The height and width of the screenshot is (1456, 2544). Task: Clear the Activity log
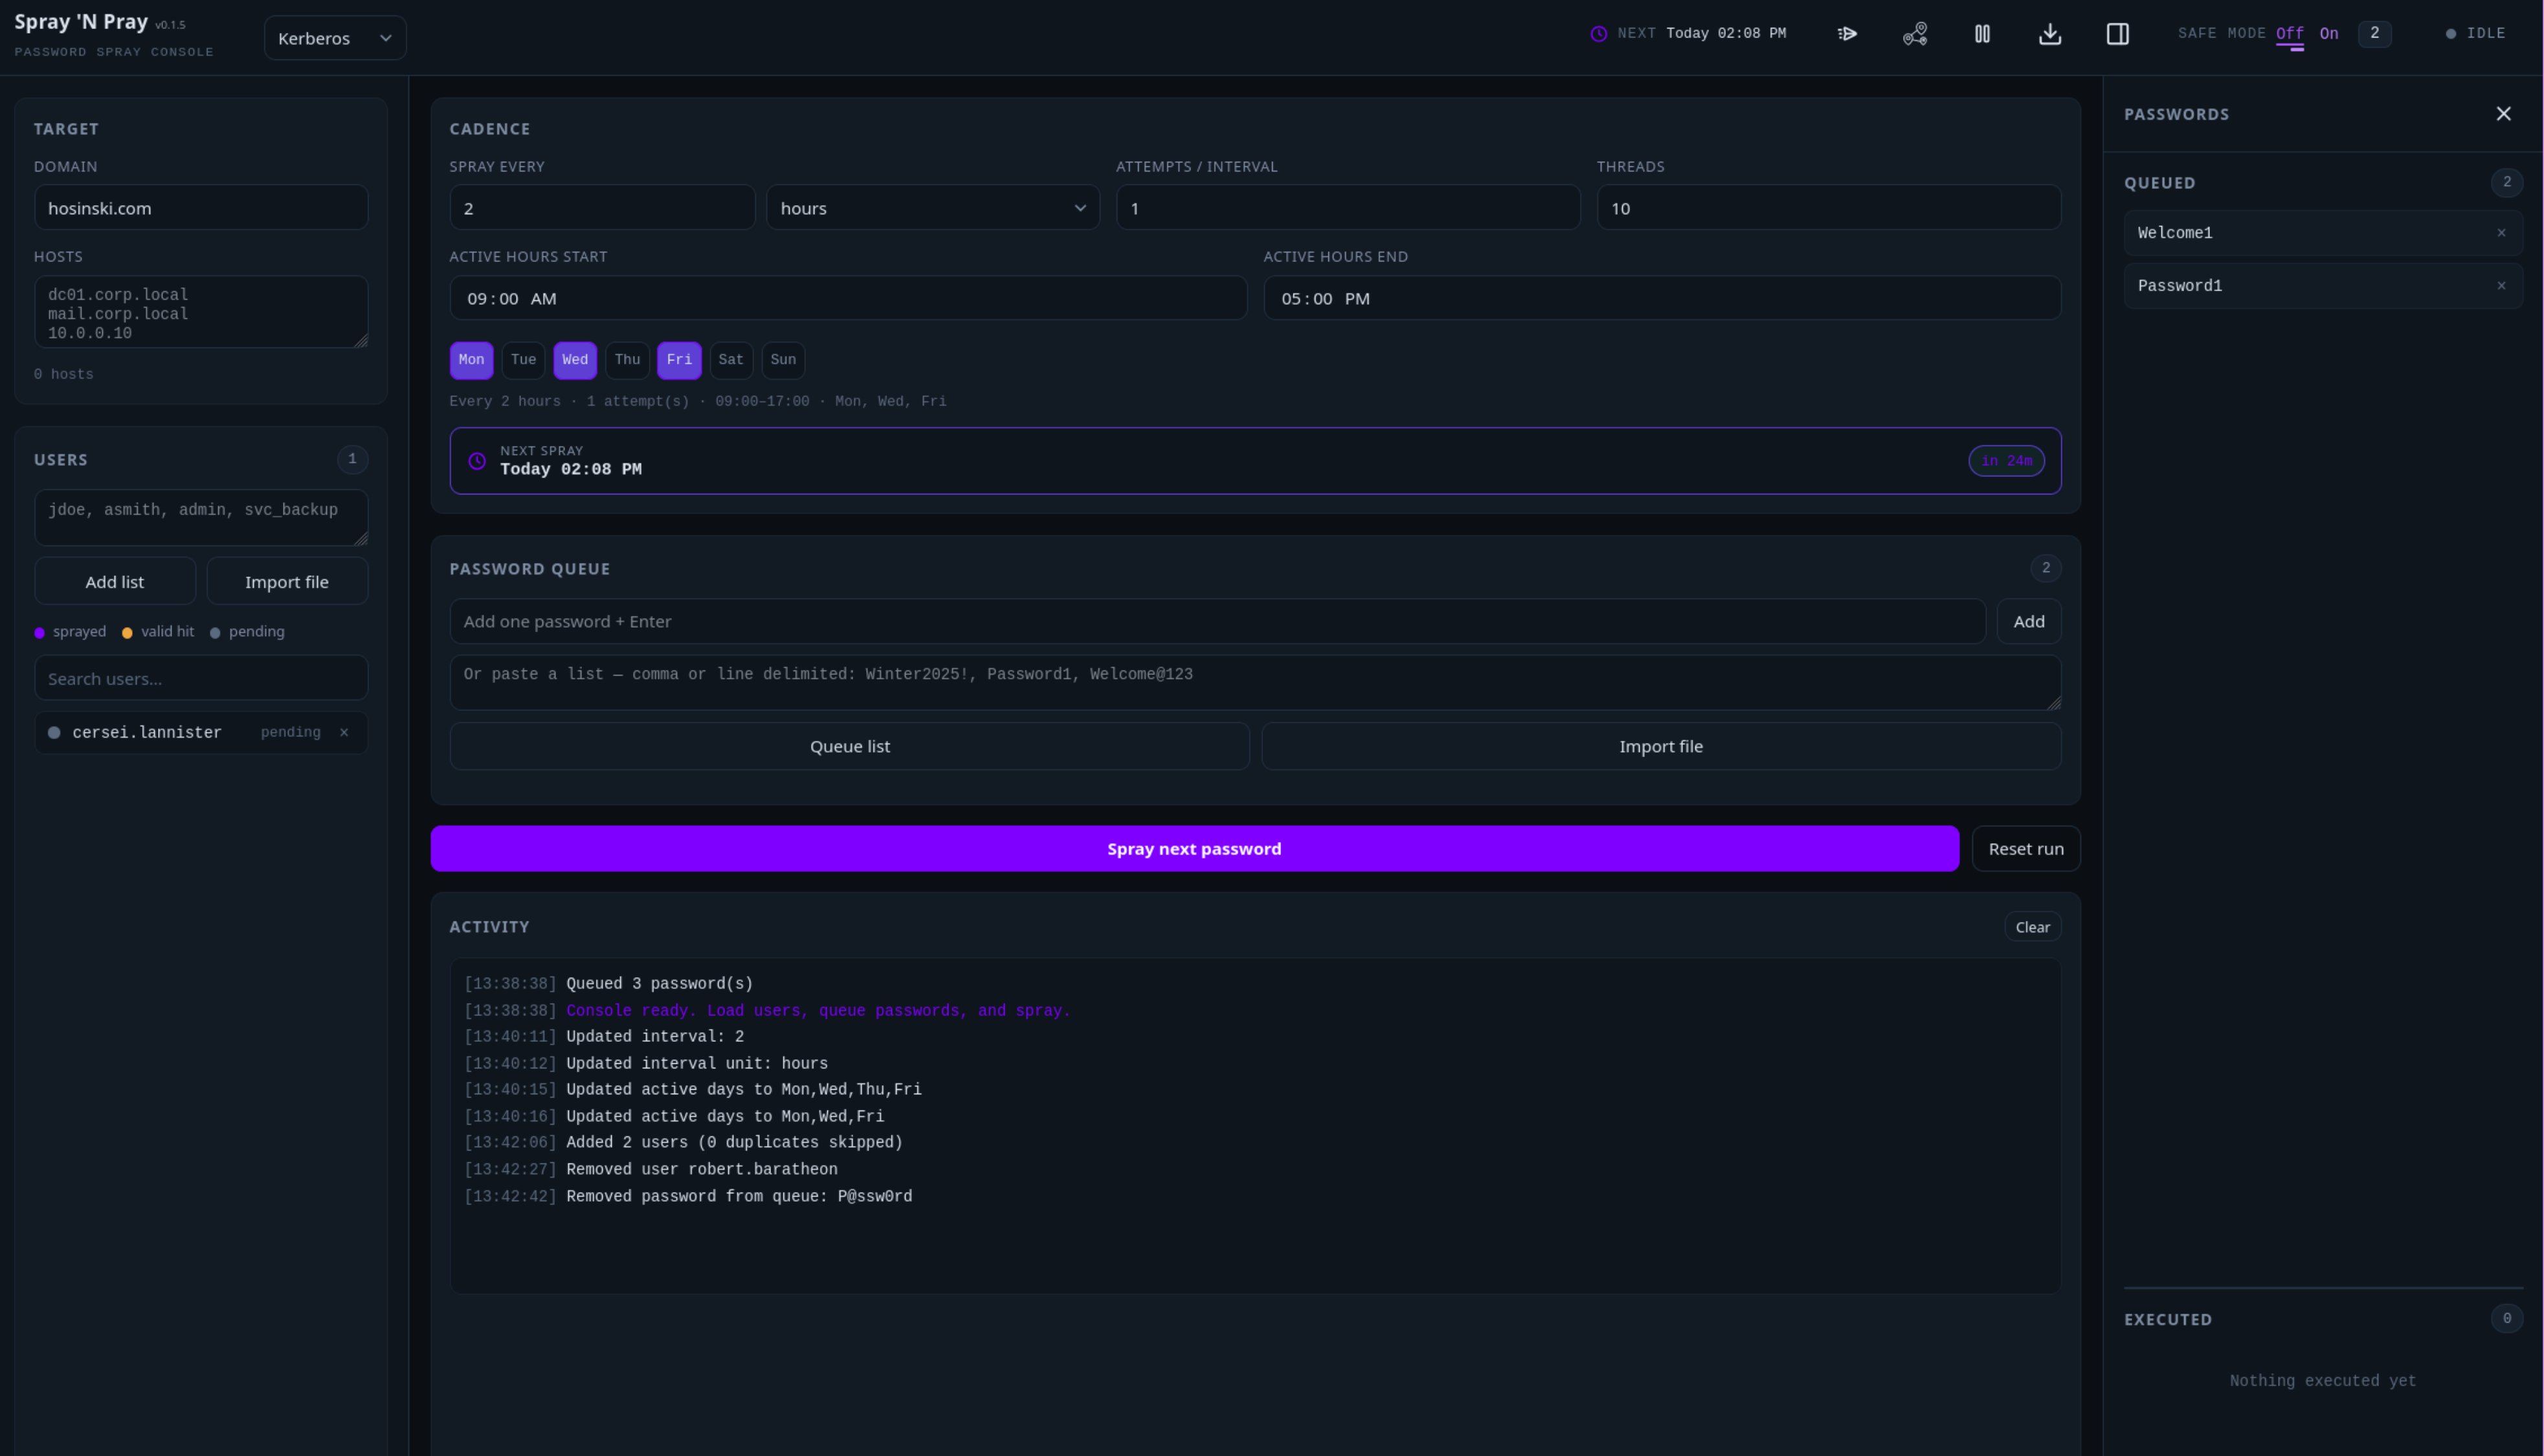(x=2032, y=927)
